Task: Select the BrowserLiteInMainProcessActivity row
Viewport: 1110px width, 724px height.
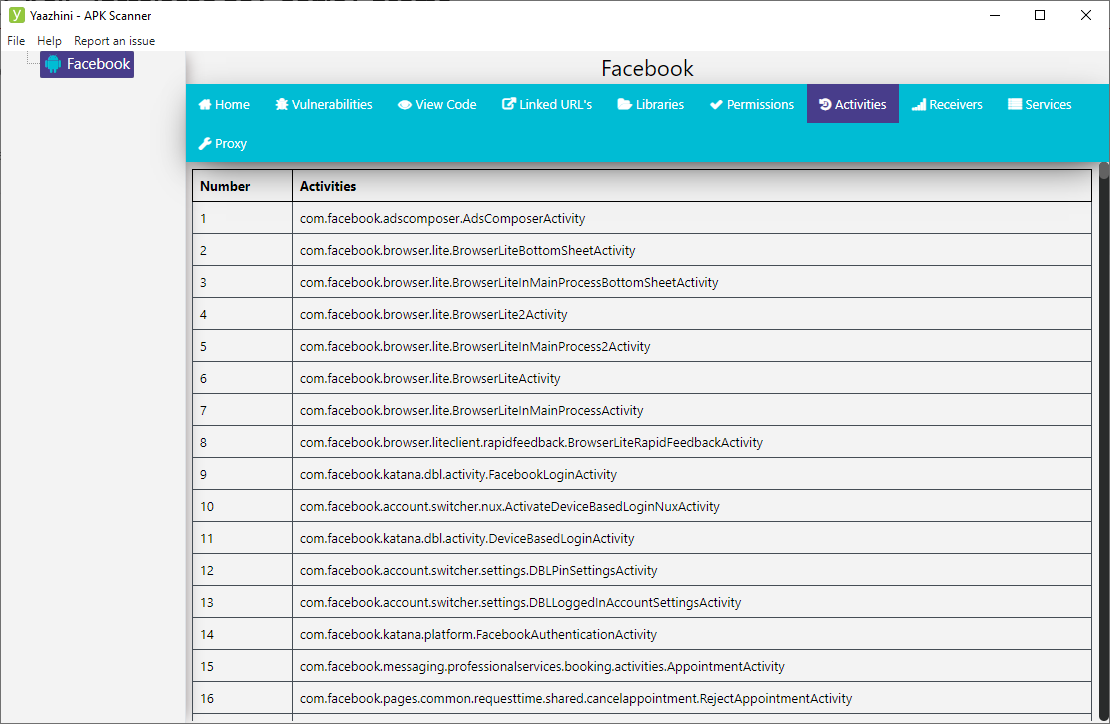Action: tap(642, 410)
